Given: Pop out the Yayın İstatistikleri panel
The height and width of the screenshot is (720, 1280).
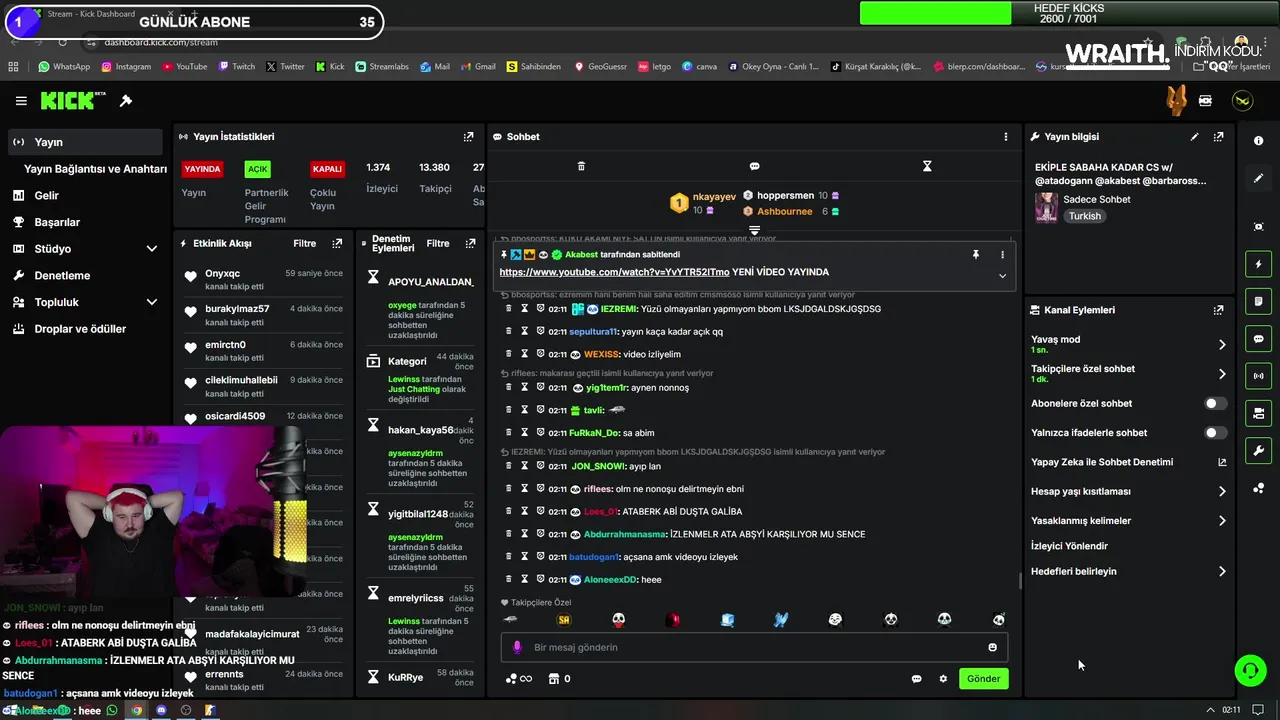Looking at the screenshot, I should click(468, 137).
